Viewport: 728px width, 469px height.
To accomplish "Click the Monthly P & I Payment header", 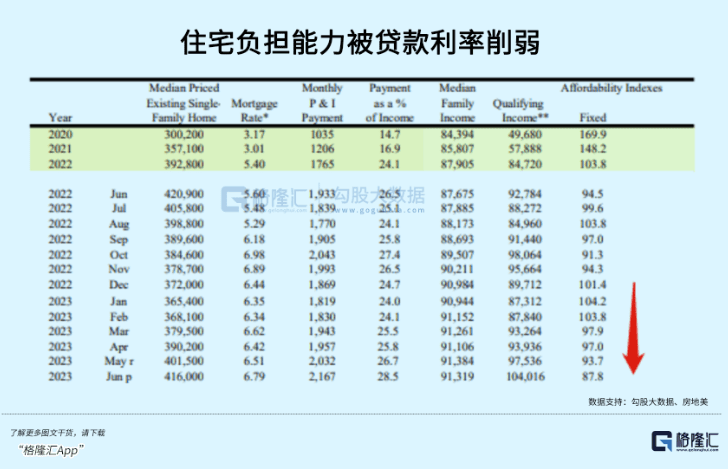I will coord(322,103).
